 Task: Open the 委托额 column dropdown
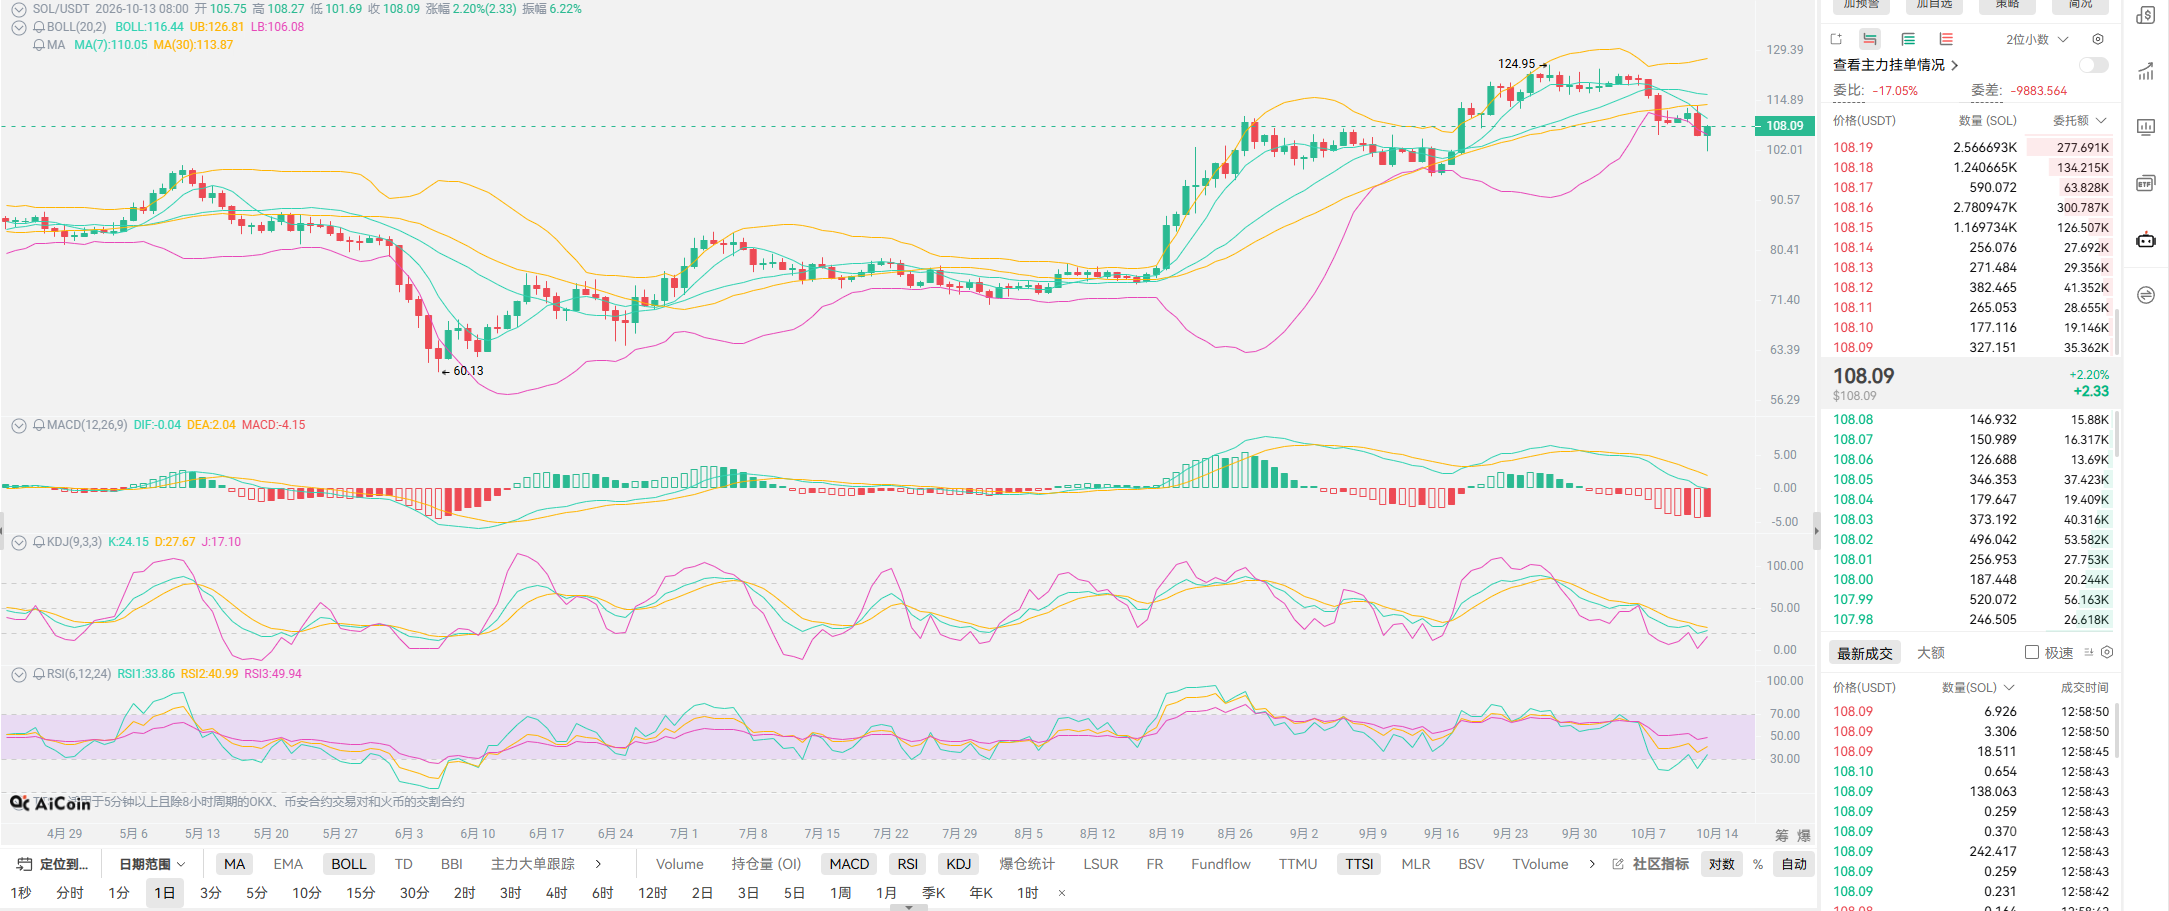(x=2080, y=120)
